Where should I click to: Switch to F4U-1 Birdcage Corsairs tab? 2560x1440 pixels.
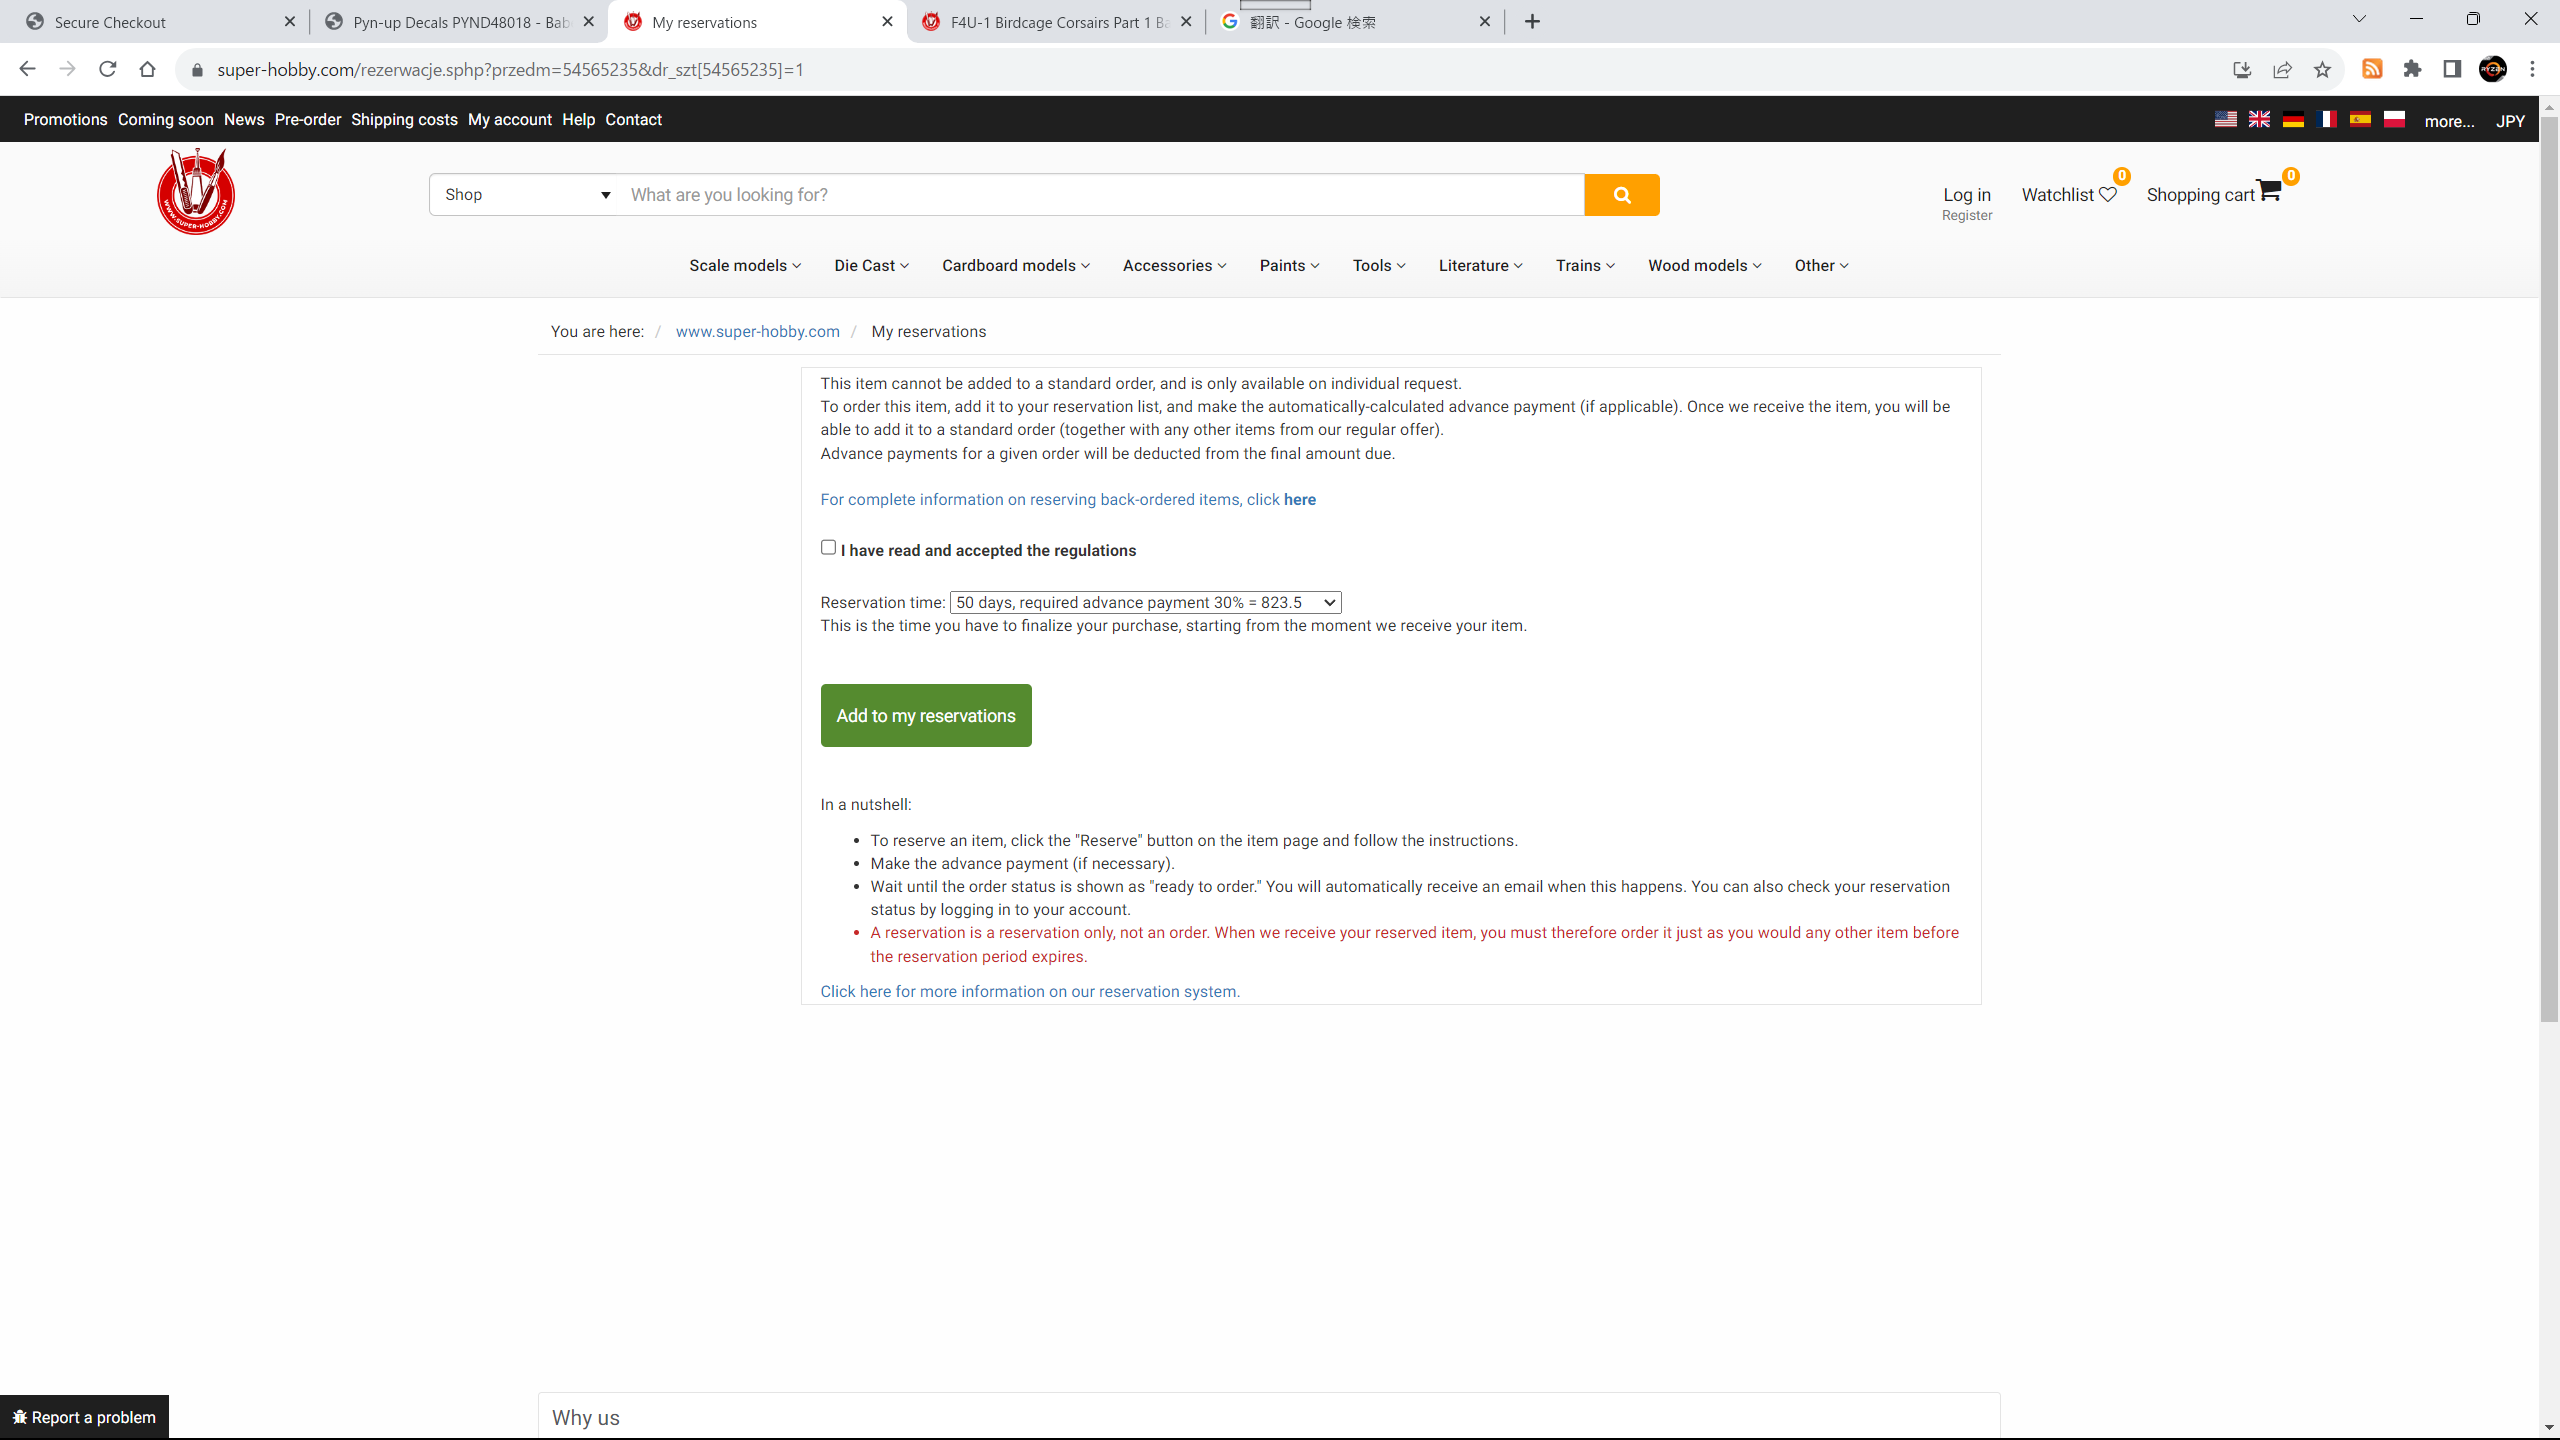click(1055, 21)
